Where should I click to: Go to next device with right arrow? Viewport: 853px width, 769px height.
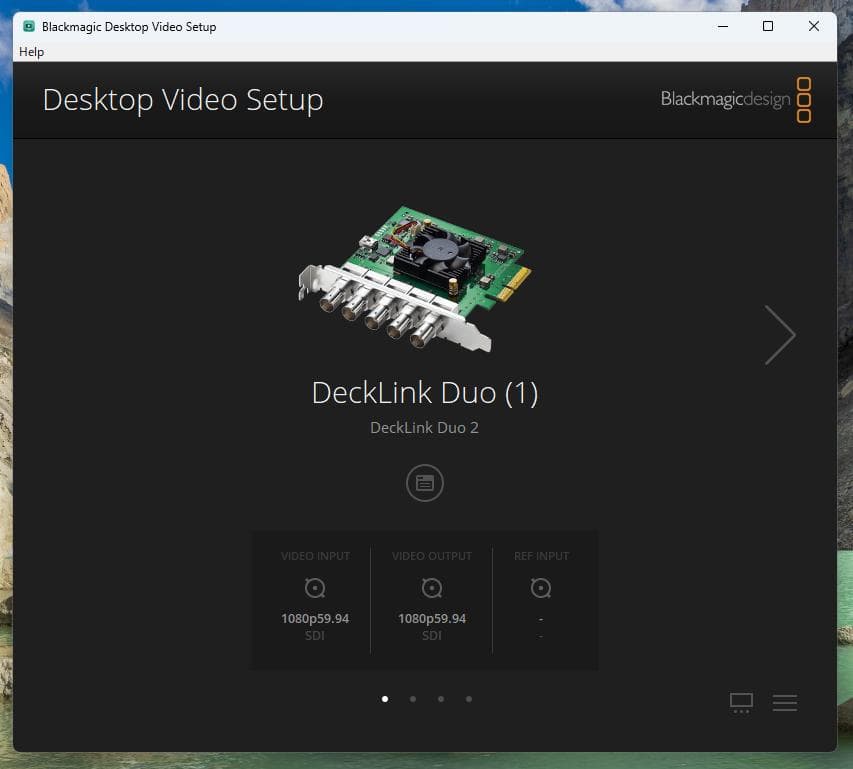coord(780,334)
